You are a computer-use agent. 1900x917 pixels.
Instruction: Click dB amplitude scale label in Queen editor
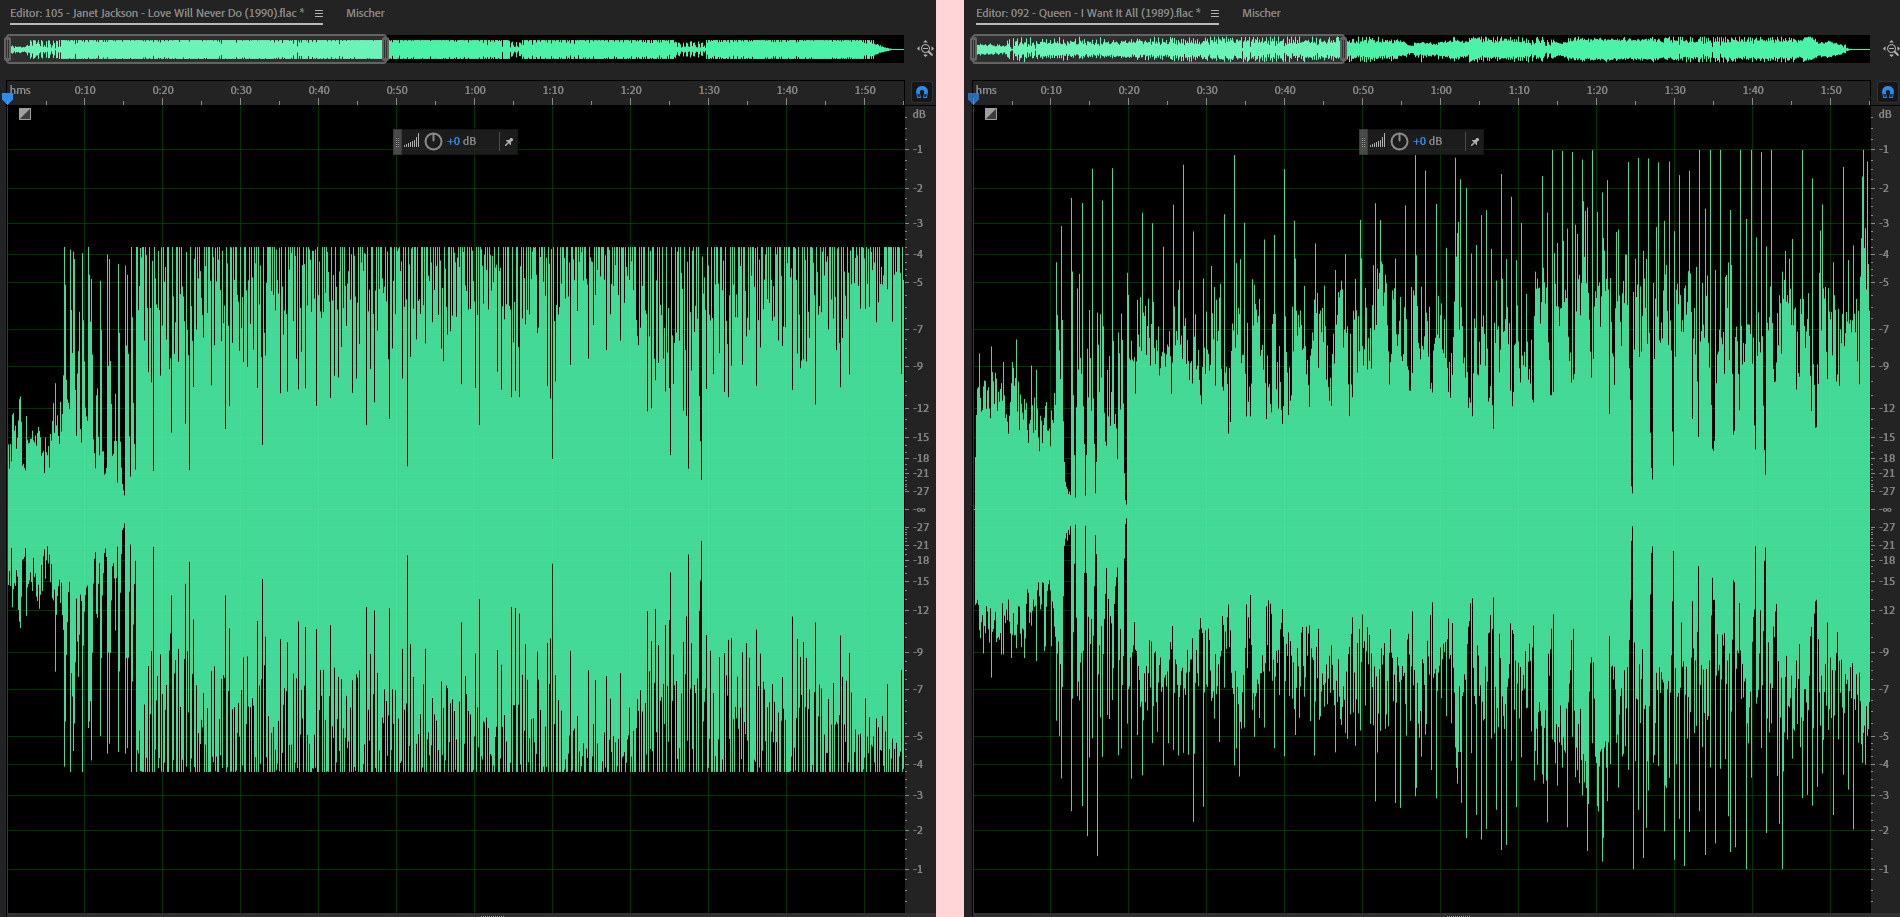[1885, 115]
